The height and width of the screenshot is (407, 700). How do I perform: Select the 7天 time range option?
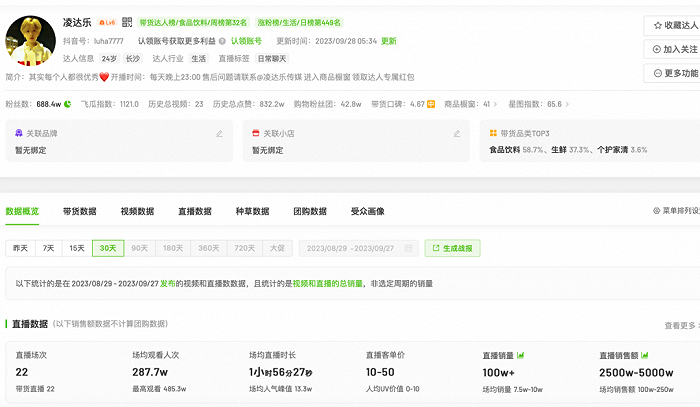coord(48,248)
